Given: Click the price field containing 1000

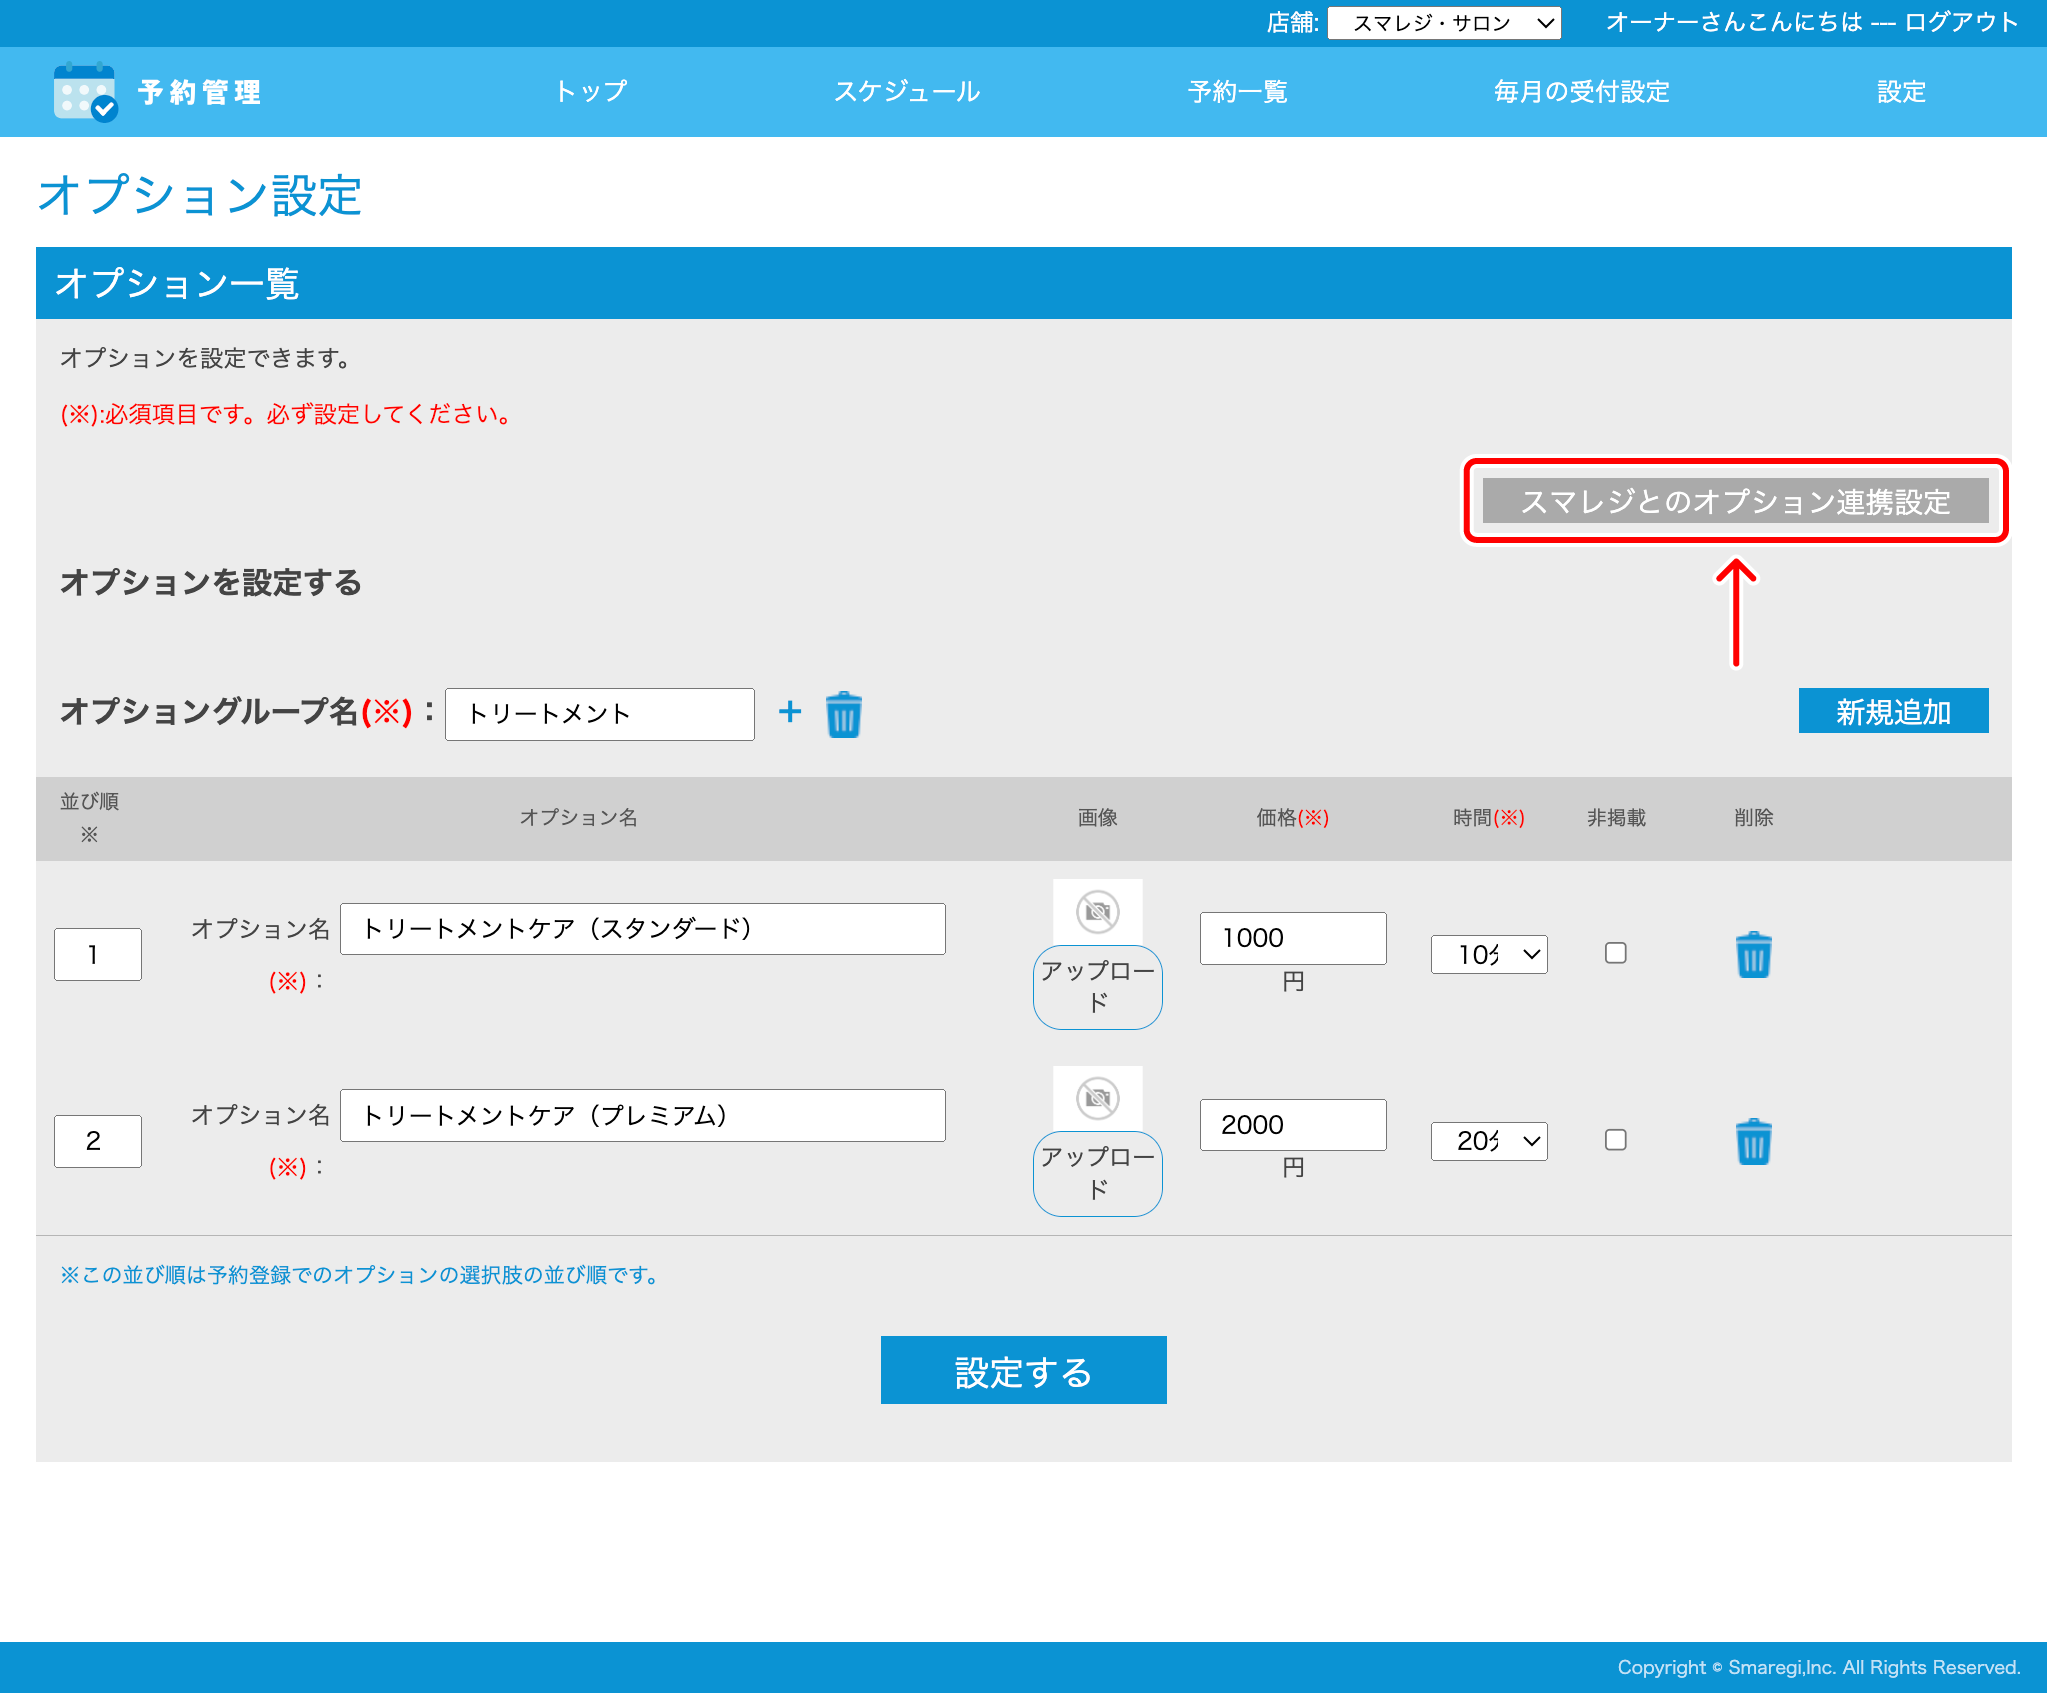Looking at the screenshot, I should [1292, 938].
